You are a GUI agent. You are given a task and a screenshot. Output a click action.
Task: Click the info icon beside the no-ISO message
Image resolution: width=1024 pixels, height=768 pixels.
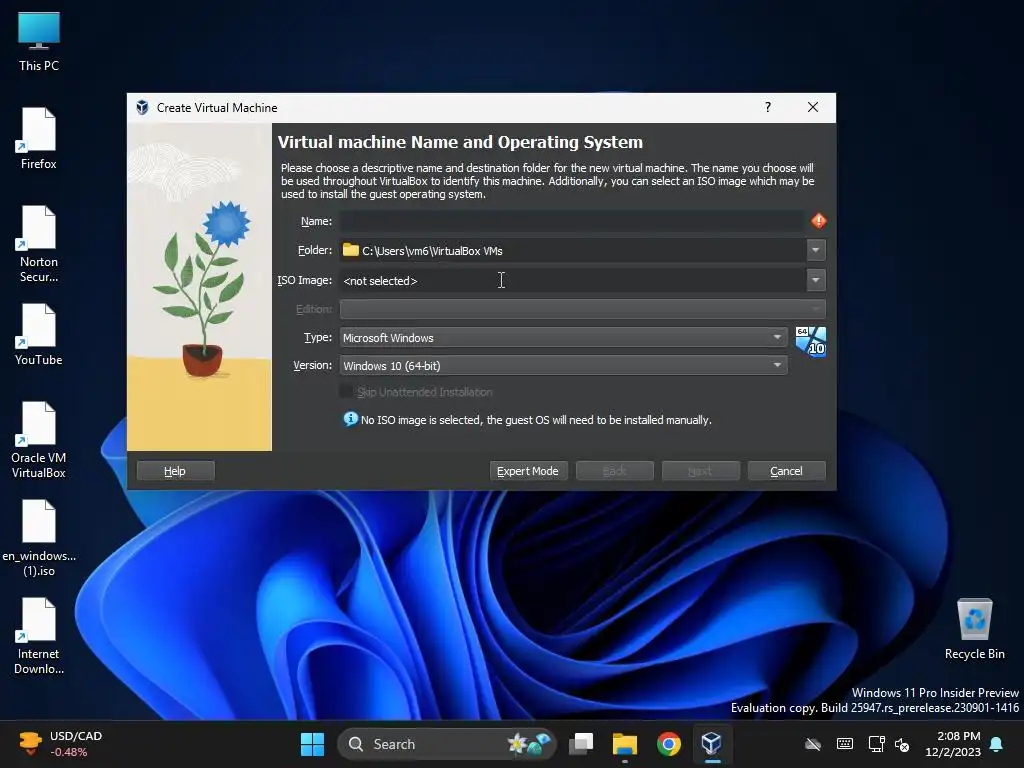[x=351, y=419]
